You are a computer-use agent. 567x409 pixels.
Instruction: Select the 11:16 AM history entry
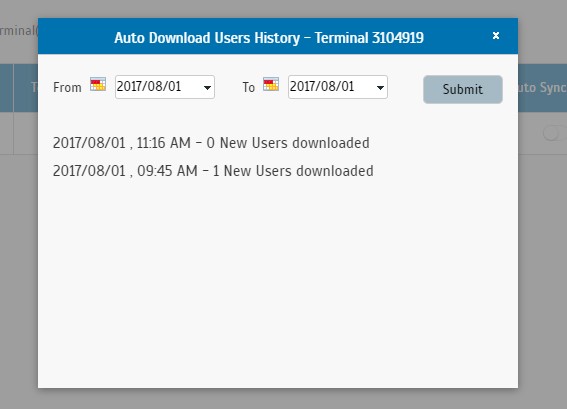pyautogui.click(x=211, y=143)
